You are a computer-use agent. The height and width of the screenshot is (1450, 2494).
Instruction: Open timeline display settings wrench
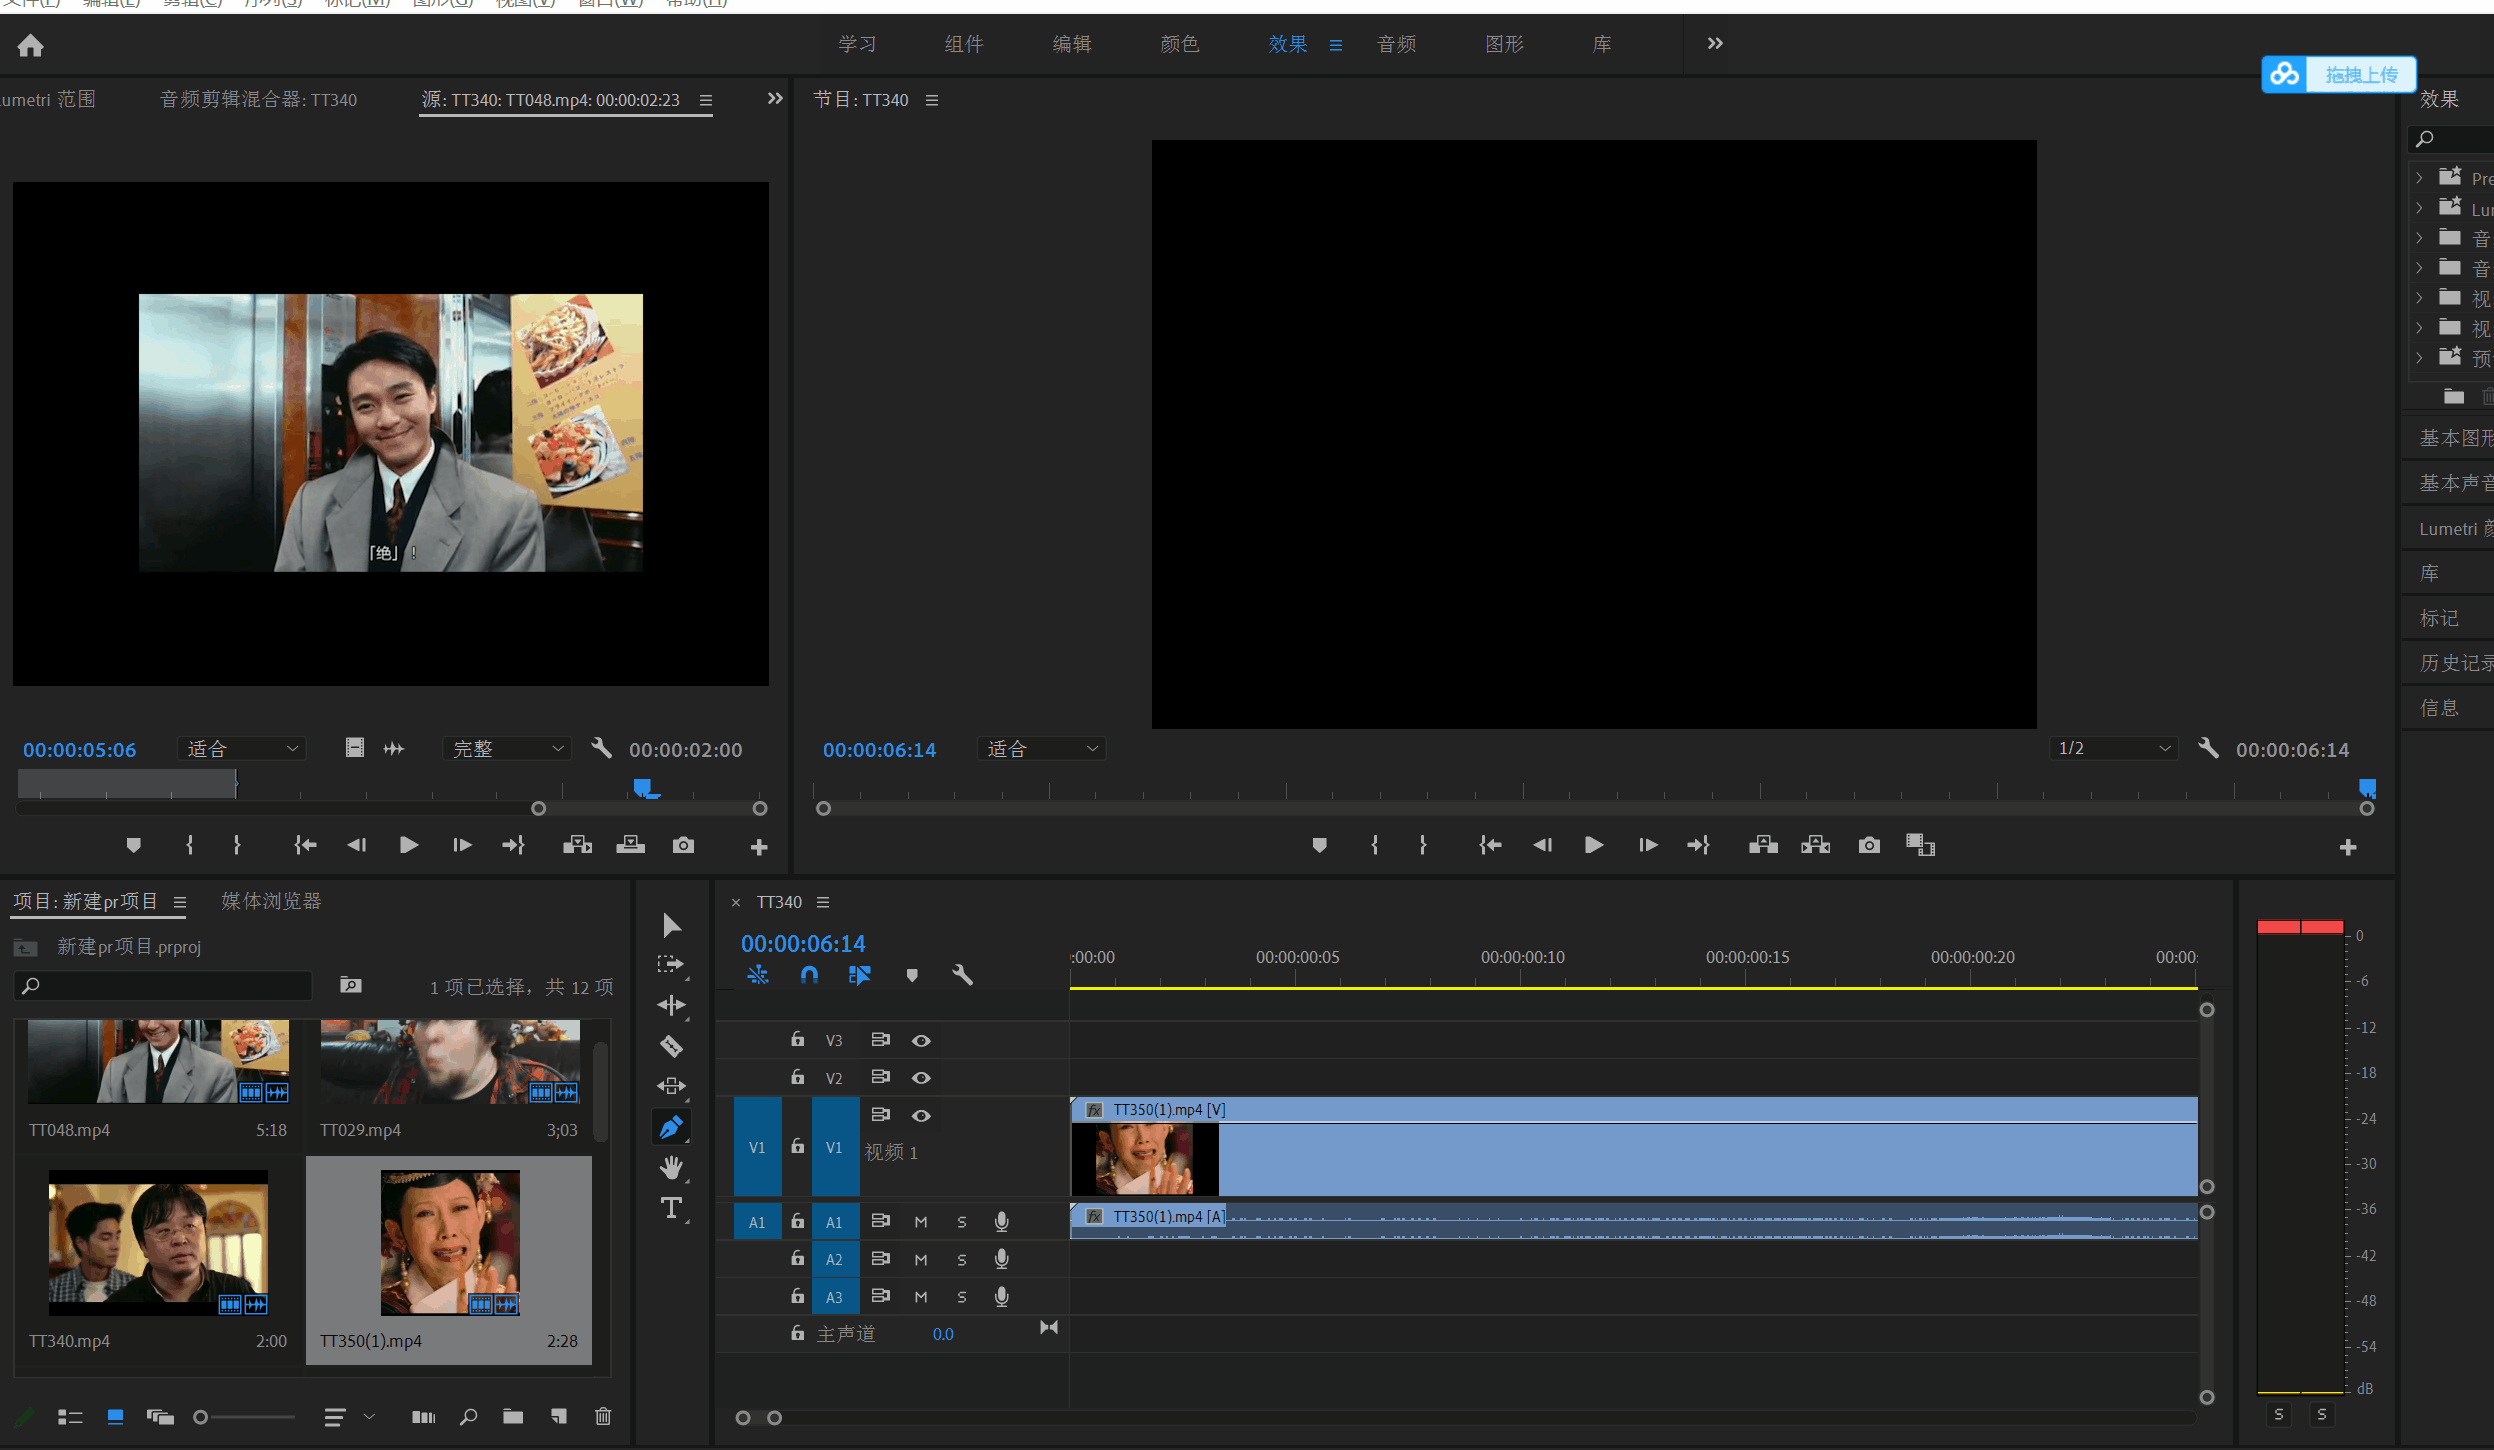coord(962,974)
